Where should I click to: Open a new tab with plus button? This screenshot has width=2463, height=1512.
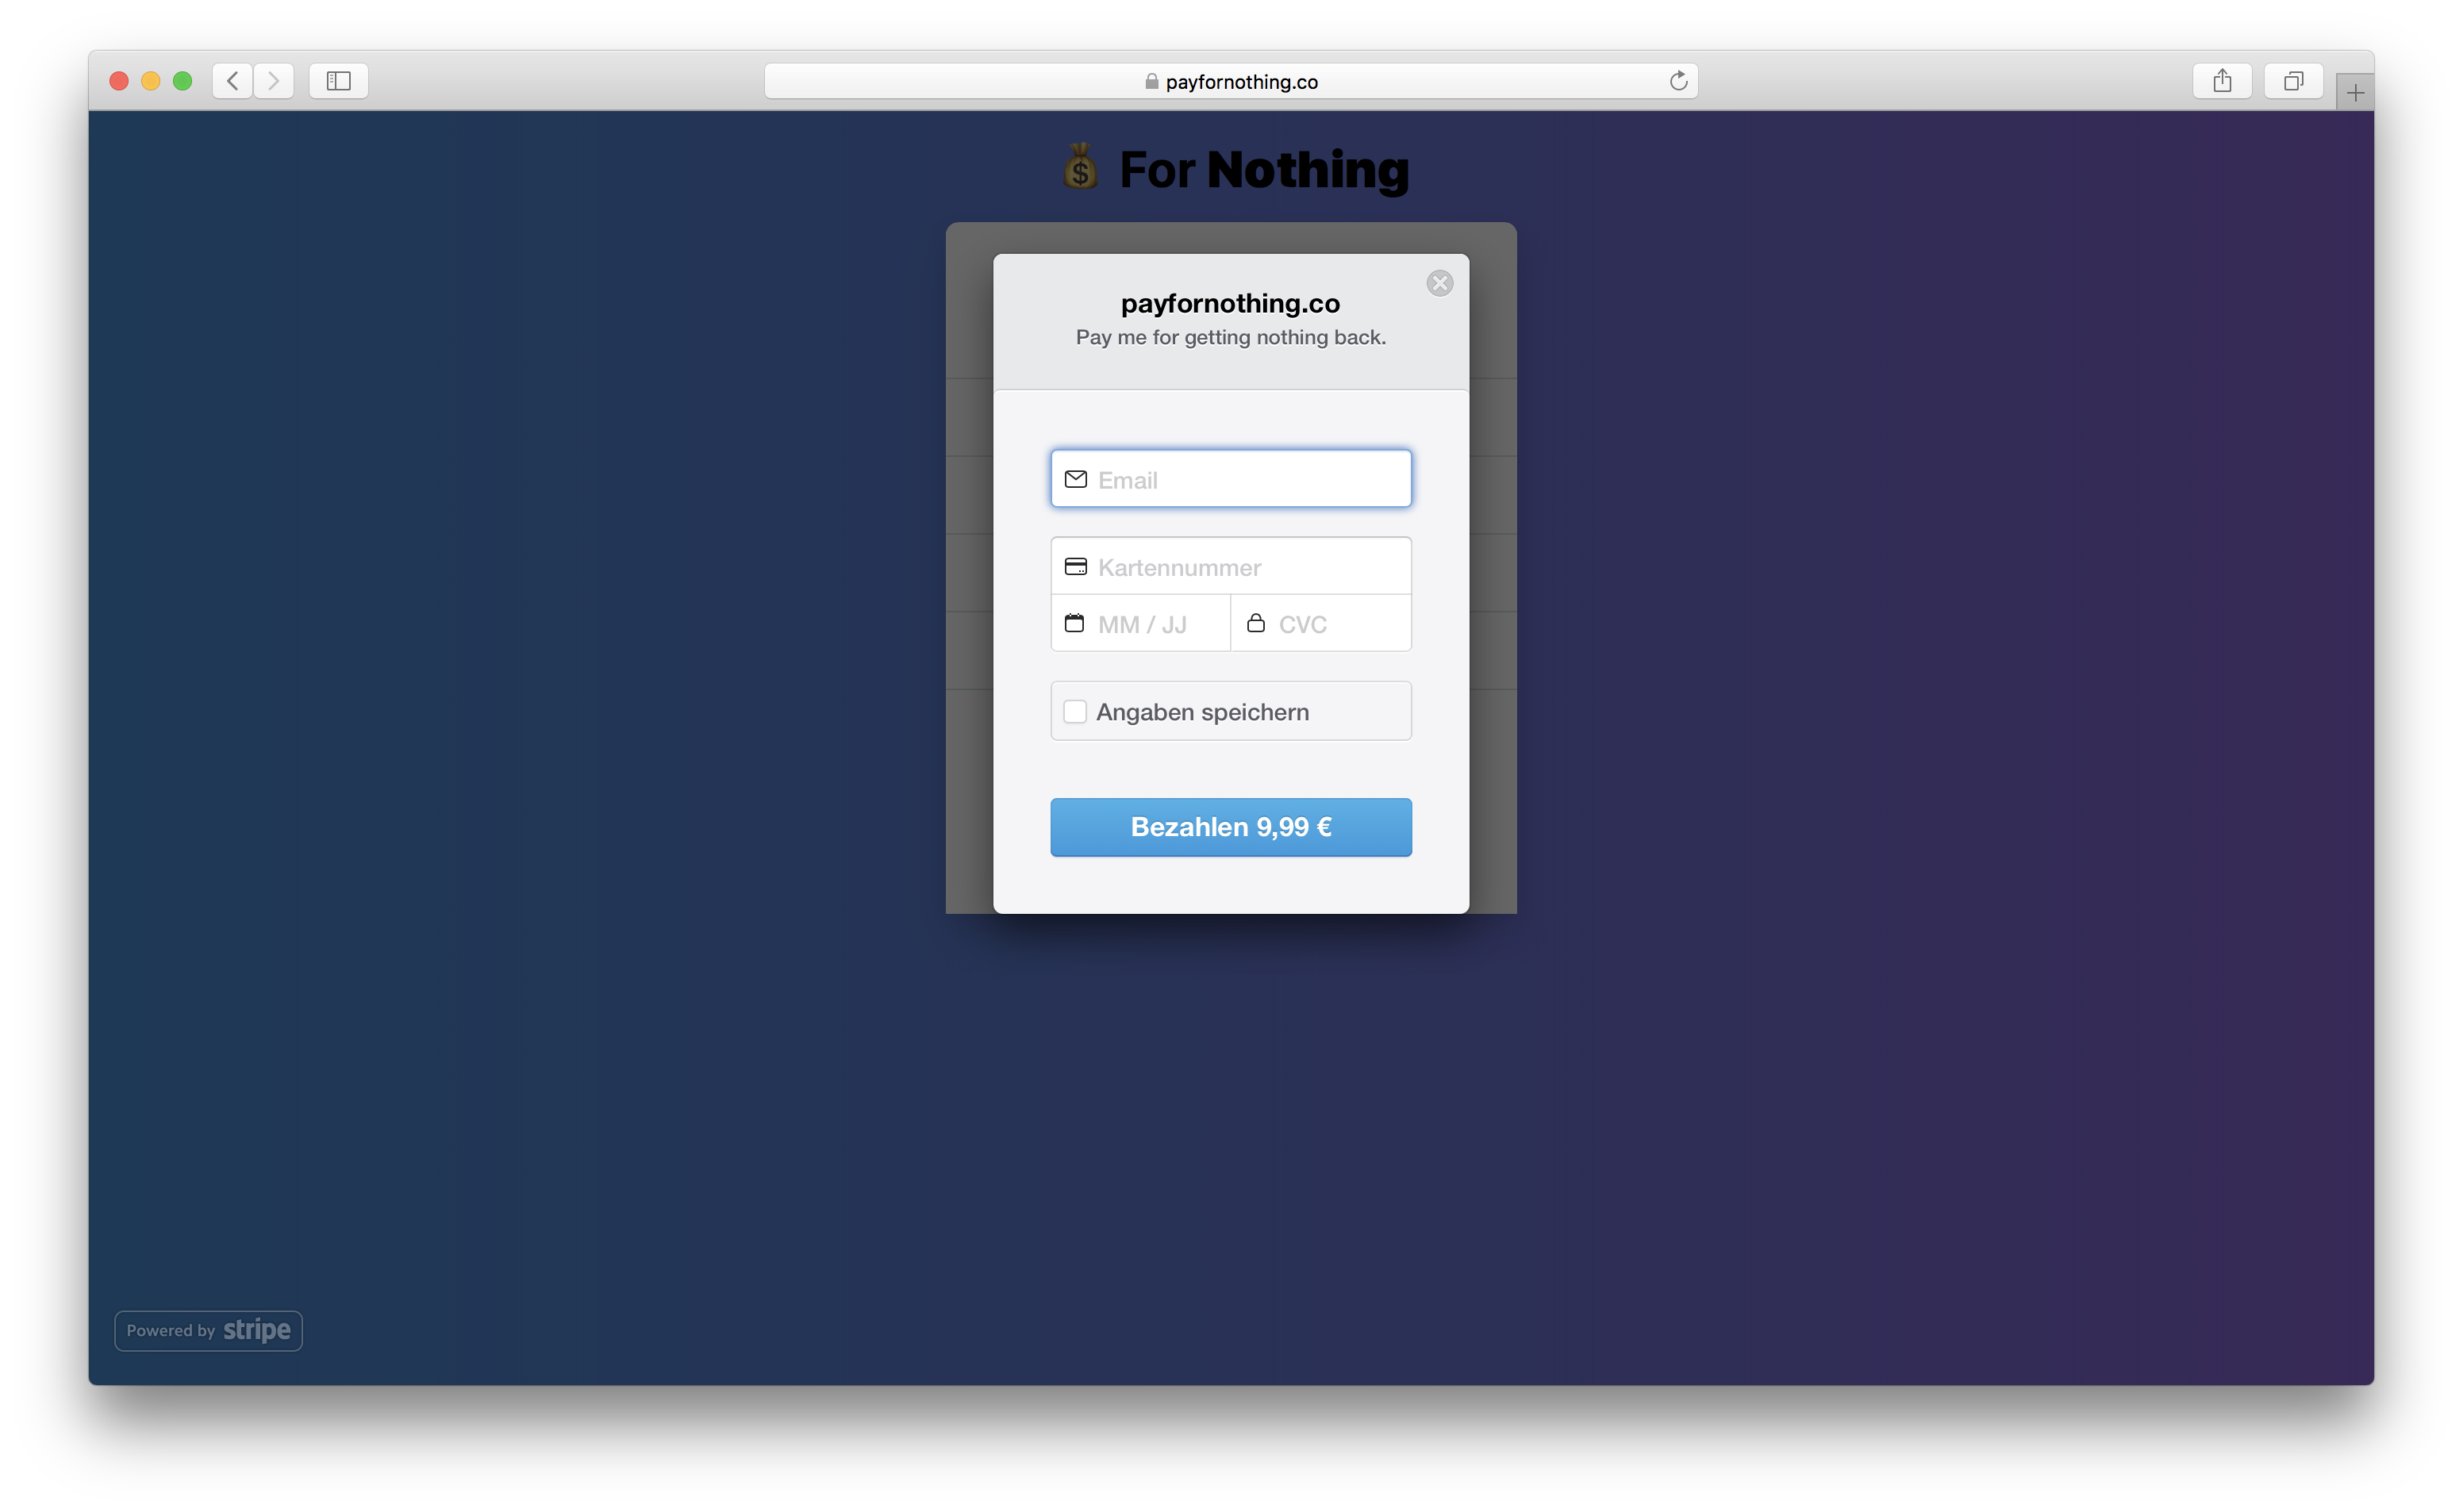(x=2355, y=93)
